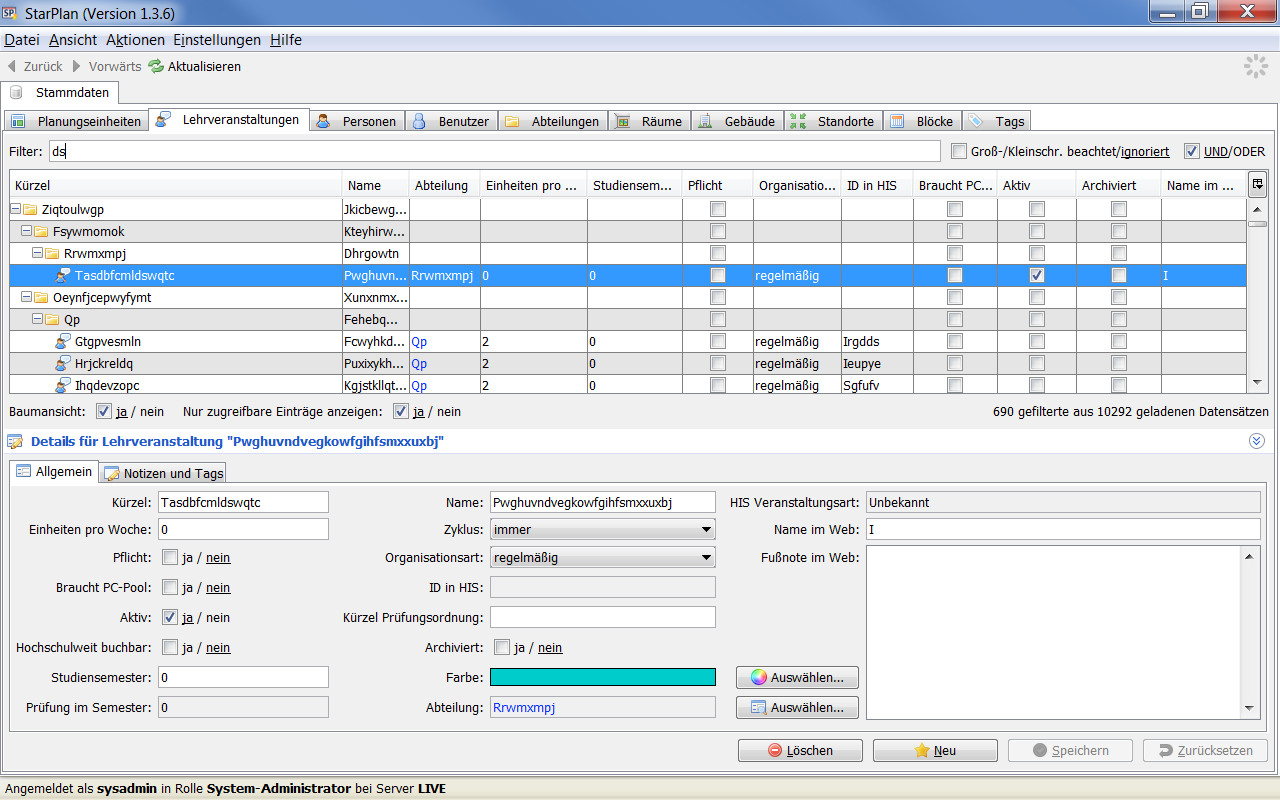
Task: Open the Einstellungen menu
Action: 217,40
